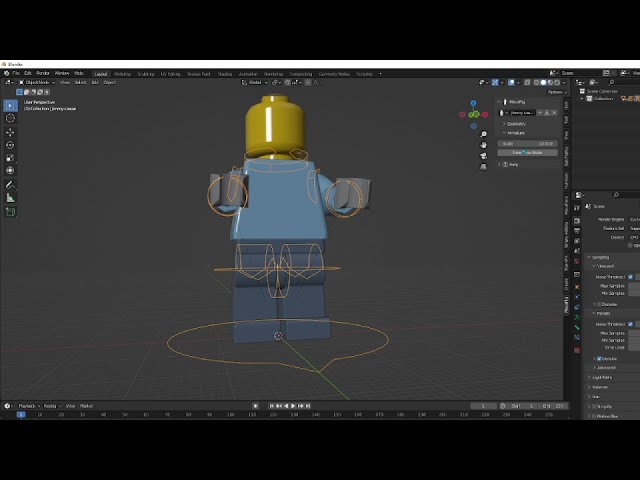Click the current frame number field
Image resolution: width=640 pixels, height=480 pixels.
click(483, 406)
